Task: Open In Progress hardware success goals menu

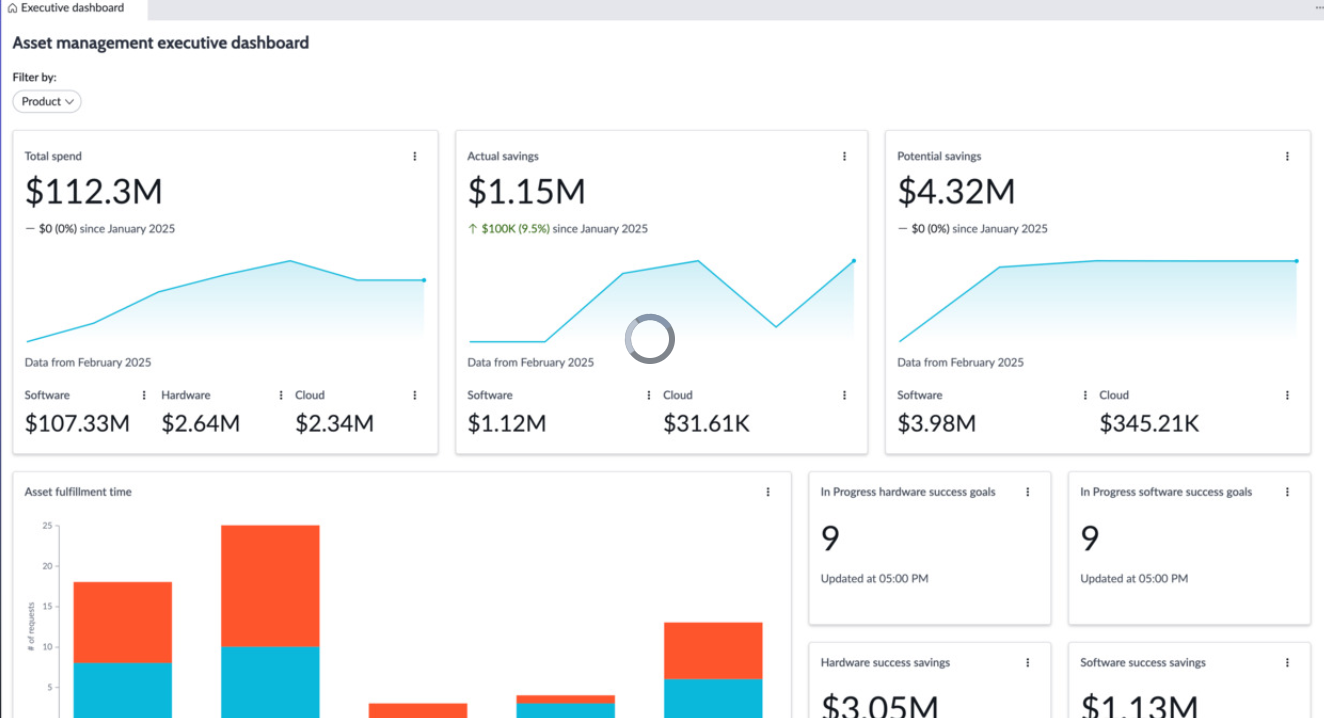Action: [1027, 492]
